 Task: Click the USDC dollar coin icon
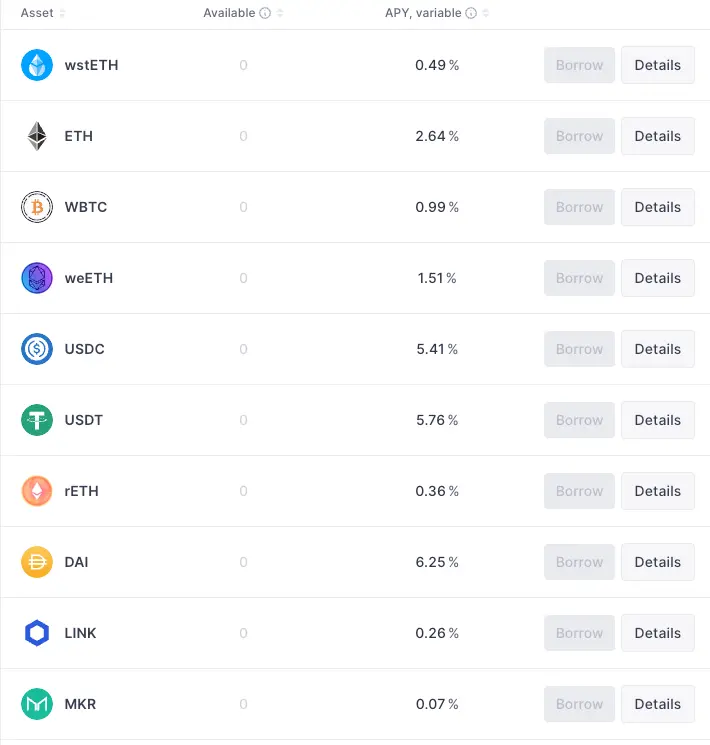pos(37,349)
